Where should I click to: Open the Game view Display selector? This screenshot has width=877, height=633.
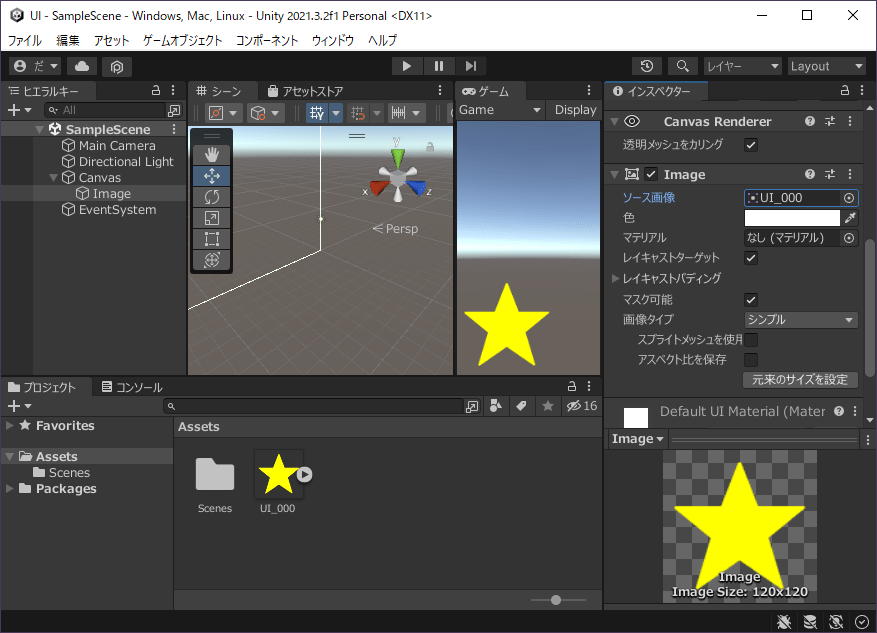[x=576, y=110]
